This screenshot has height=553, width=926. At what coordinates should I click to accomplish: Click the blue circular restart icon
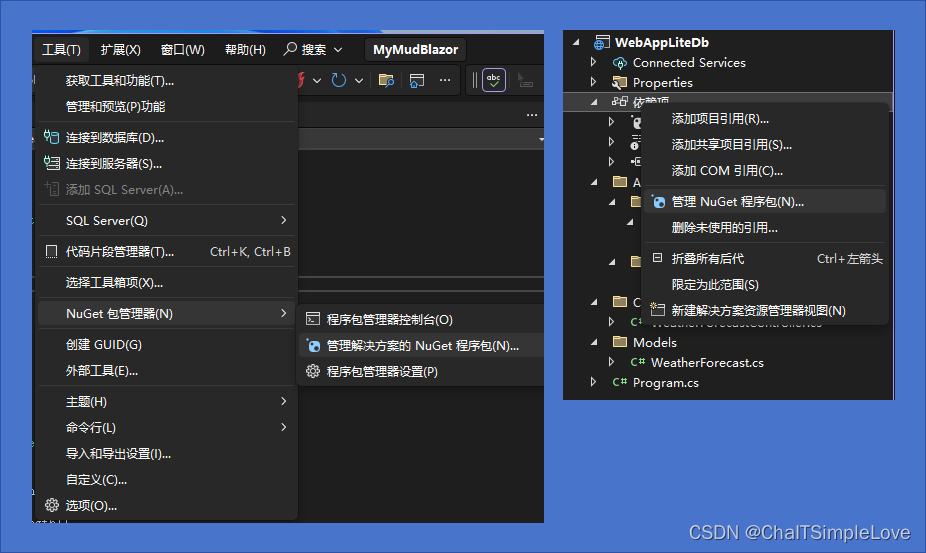tap(338, 80)
